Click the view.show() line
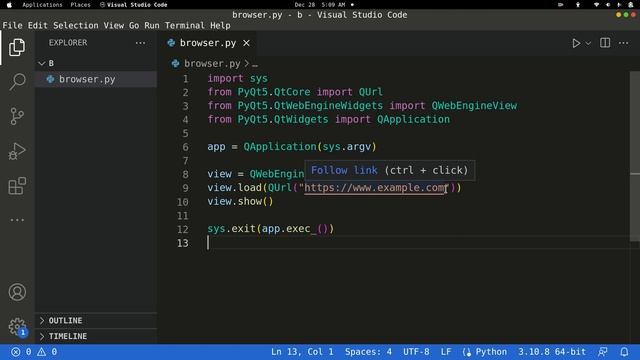 [x=240, y=202]
